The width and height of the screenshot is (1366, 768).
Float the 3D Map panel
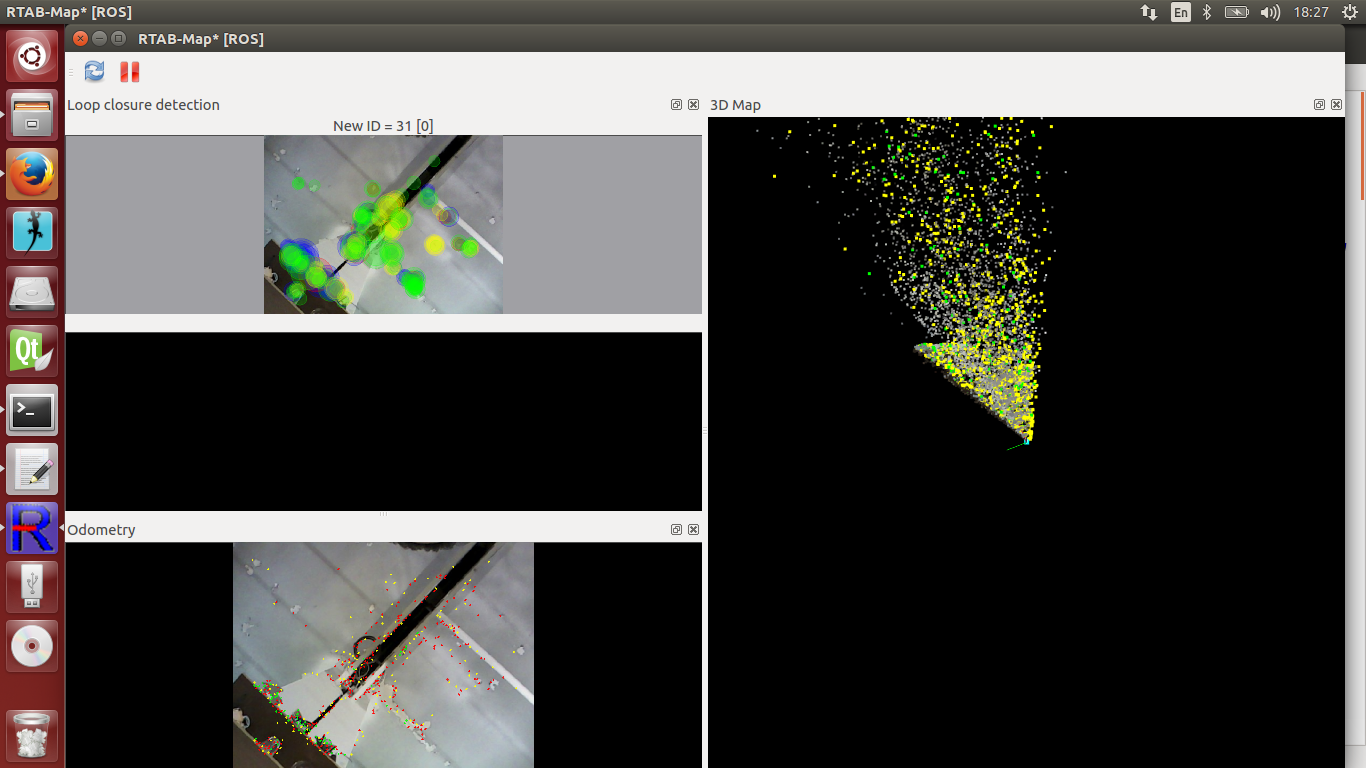(1319, 105)
